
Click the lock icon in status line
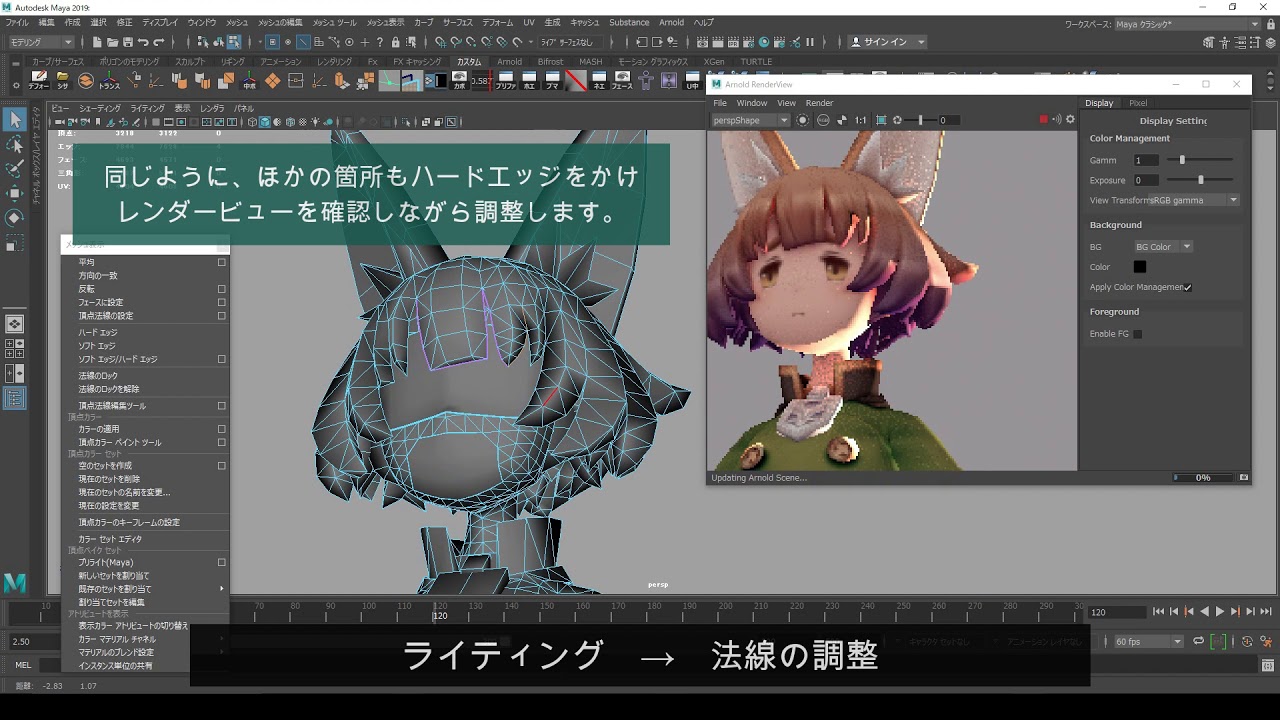396,42
